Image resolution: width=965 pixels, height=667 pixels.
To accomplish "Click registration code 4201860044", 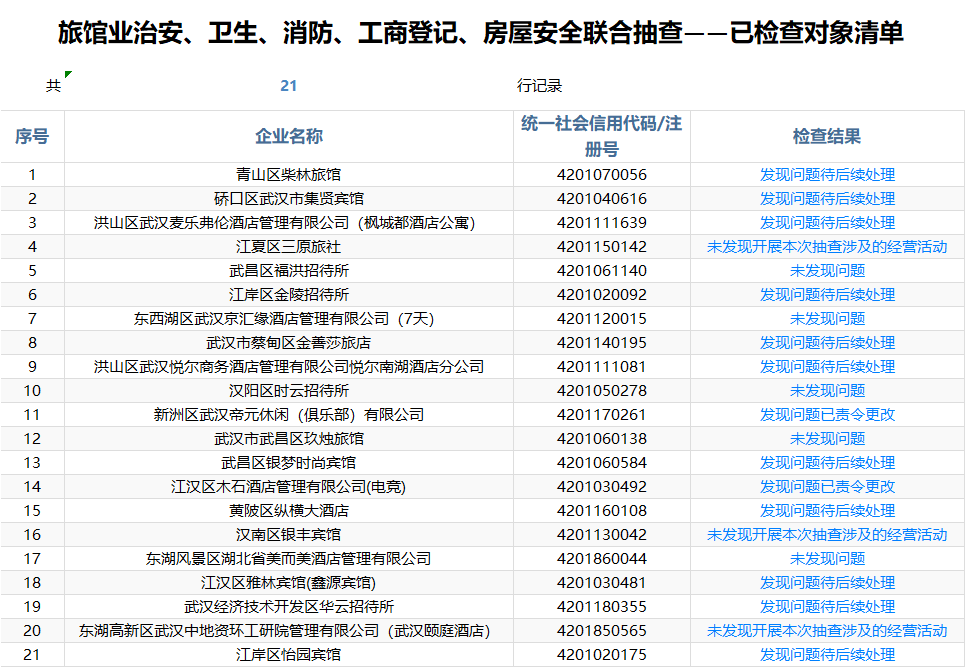I will pos(602,559).
